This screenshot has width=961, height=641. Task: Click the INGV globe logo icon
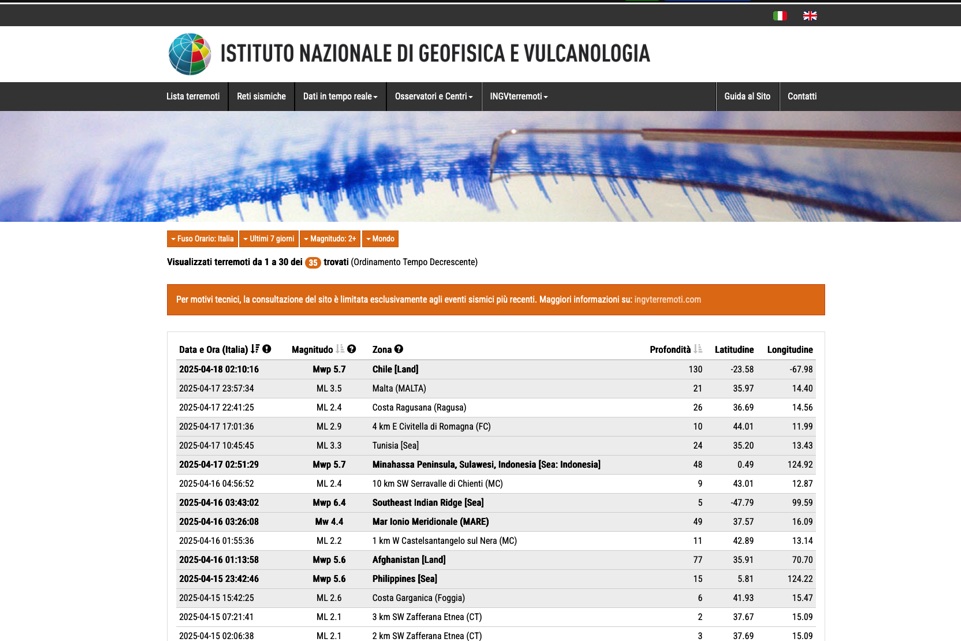188,52
